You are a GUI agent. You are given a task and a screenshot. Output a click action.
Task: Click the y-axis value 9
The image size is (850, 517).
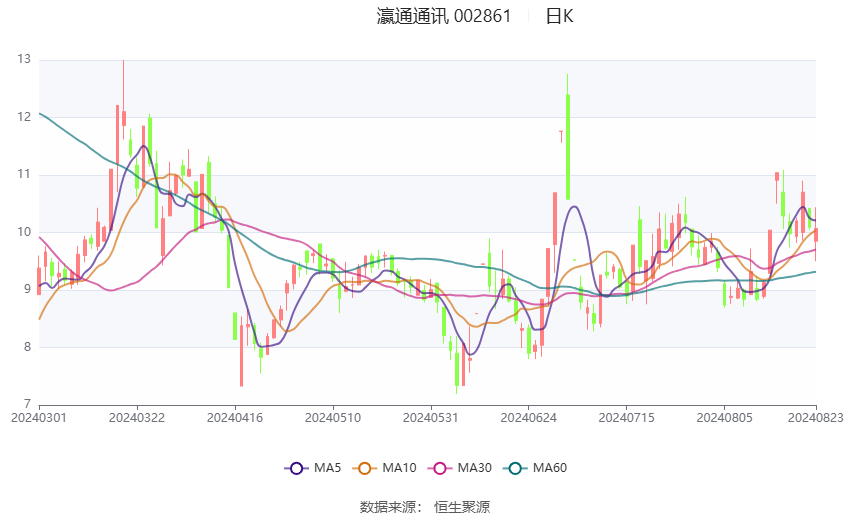tap(27, 289)
